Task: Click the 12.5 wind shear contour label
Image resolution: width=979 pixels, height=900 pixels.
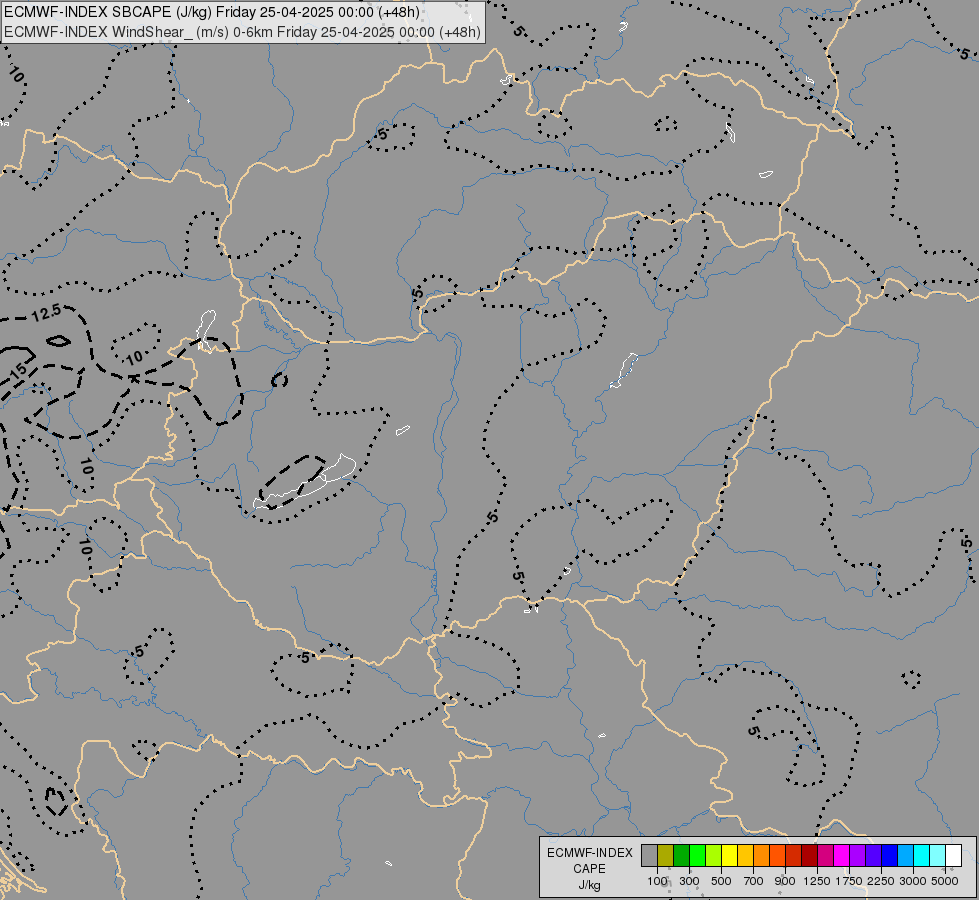Action: [47, 313]
